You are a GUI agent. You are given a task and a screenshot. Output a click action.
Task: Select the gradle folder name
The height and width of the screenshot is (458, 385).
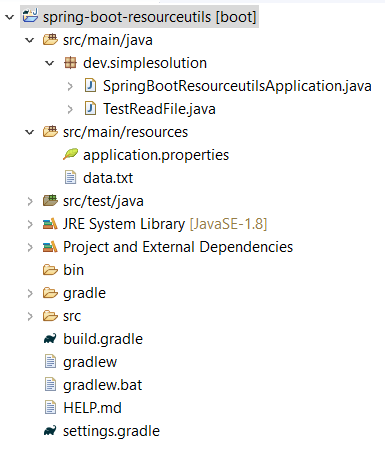pyautogui.click(x=84, y=293)
